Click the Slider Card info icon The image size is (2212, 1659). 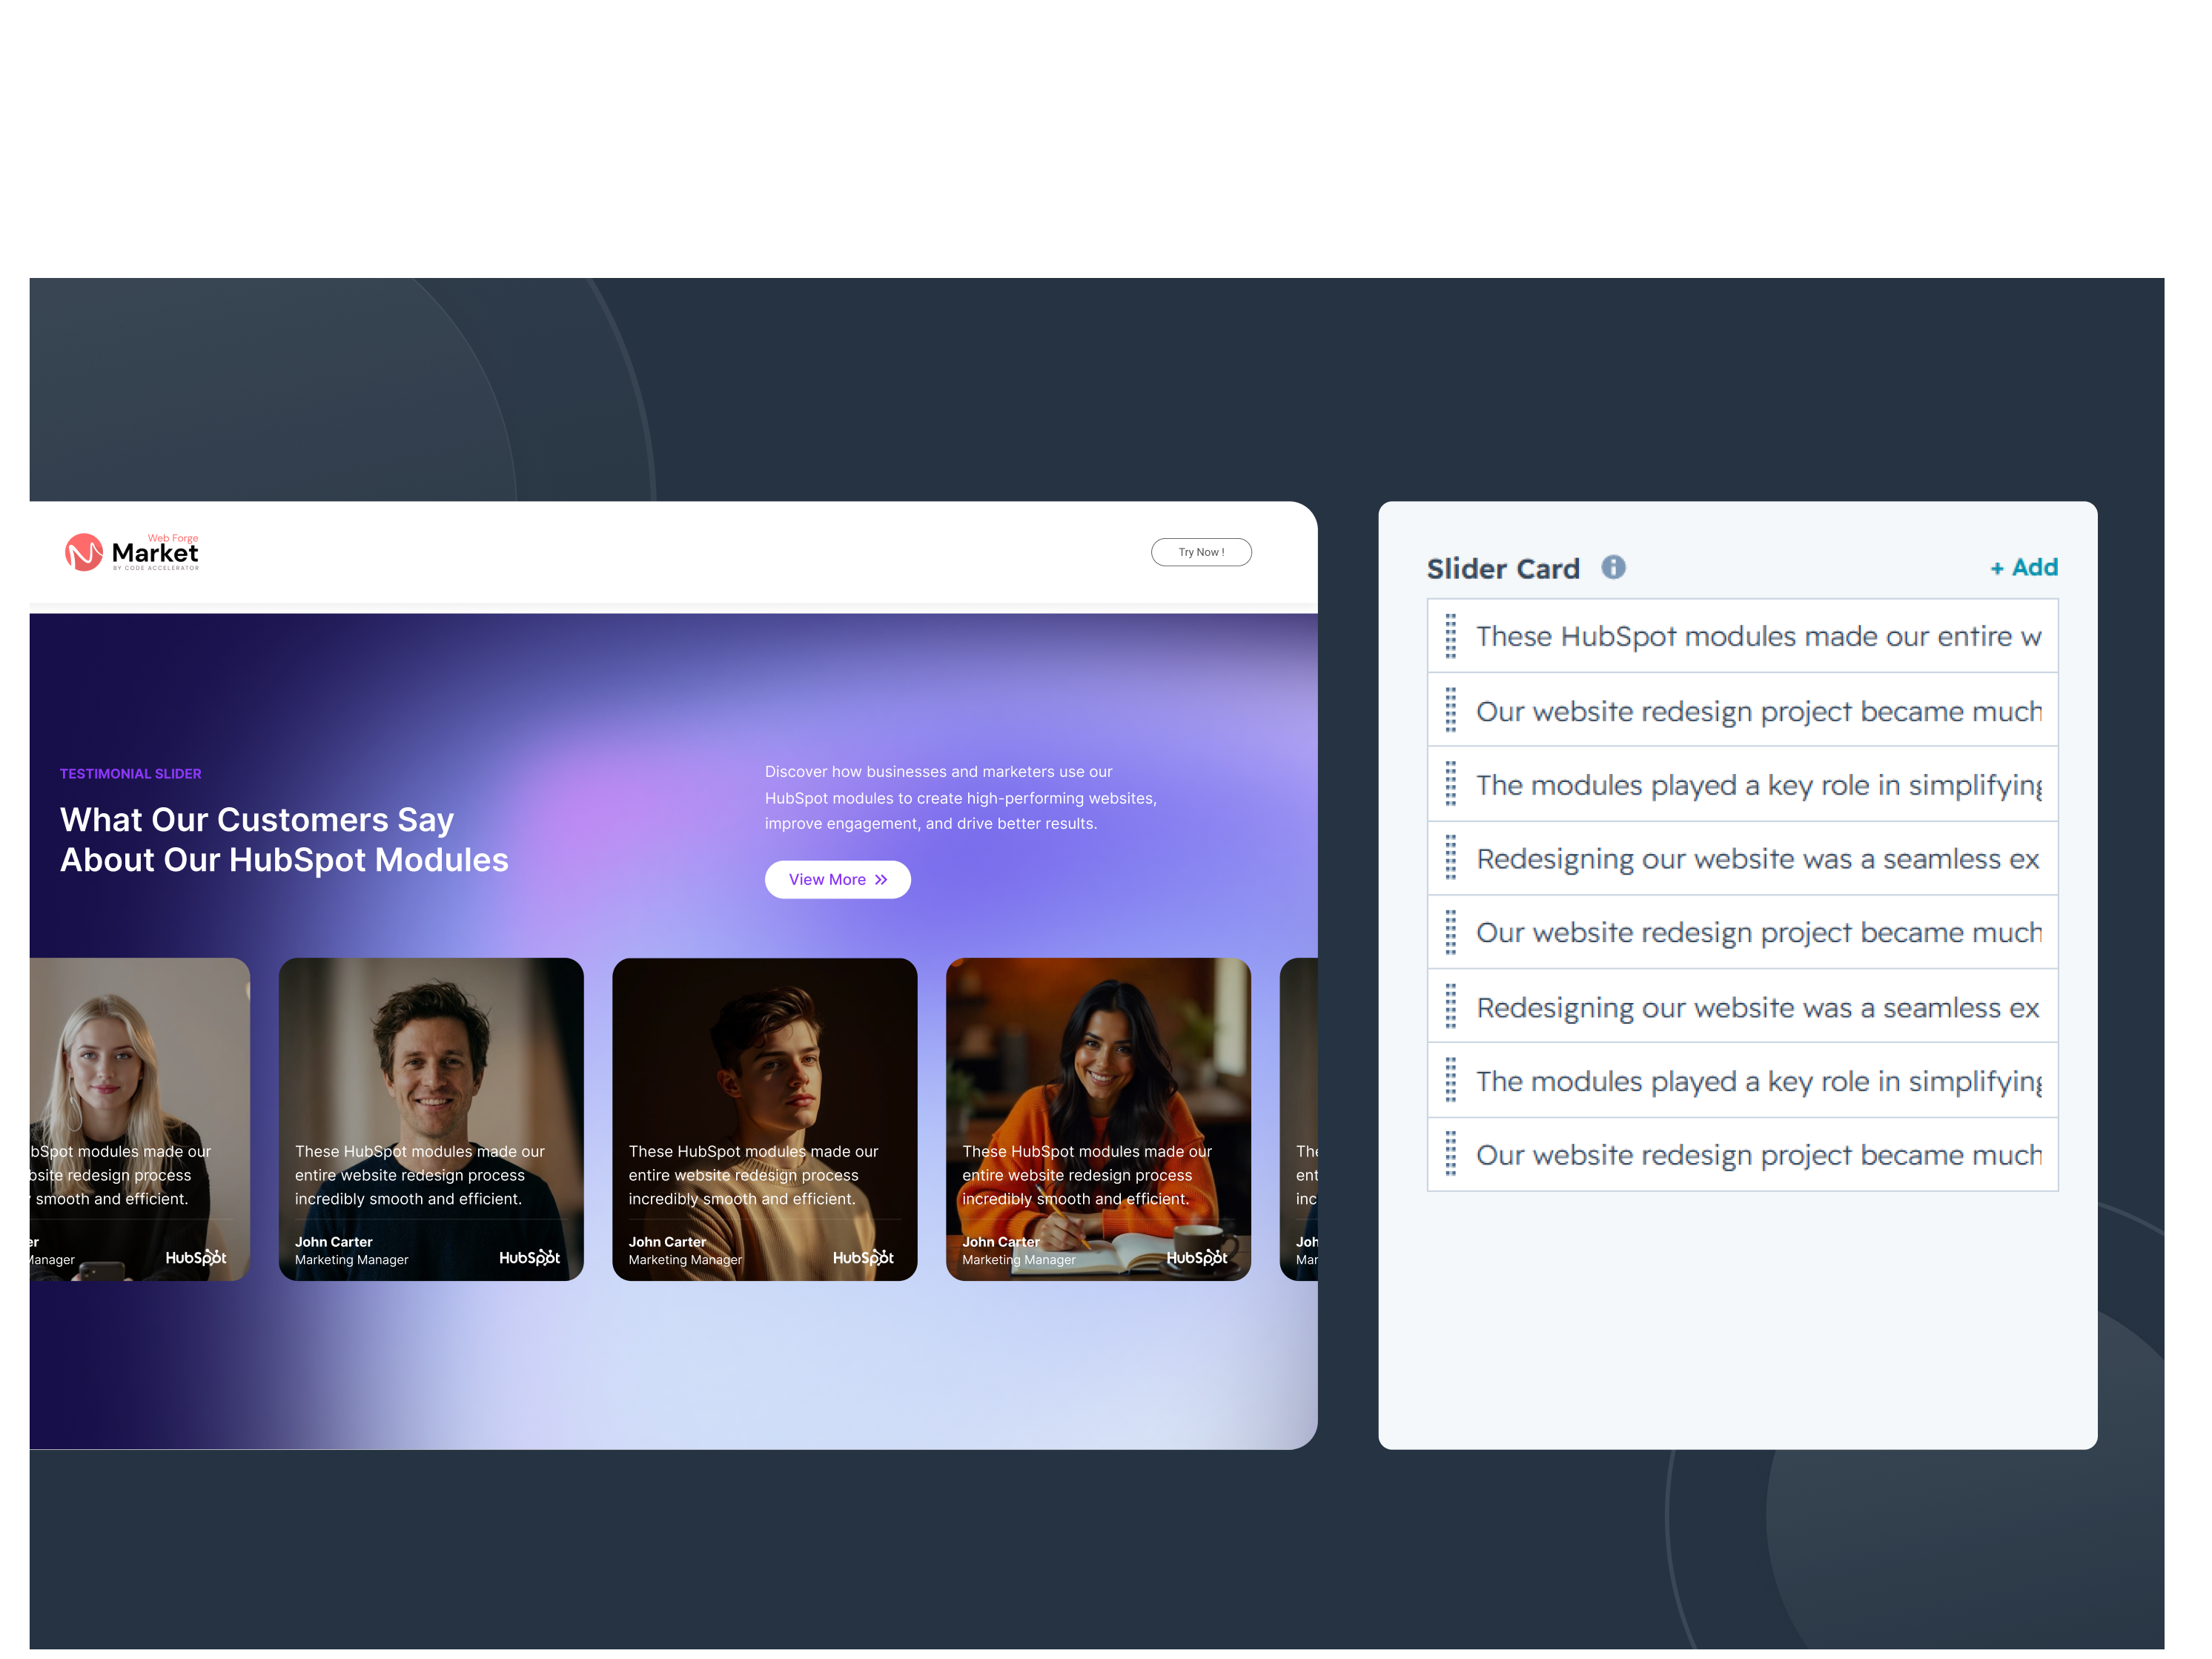click(1613, 568)
